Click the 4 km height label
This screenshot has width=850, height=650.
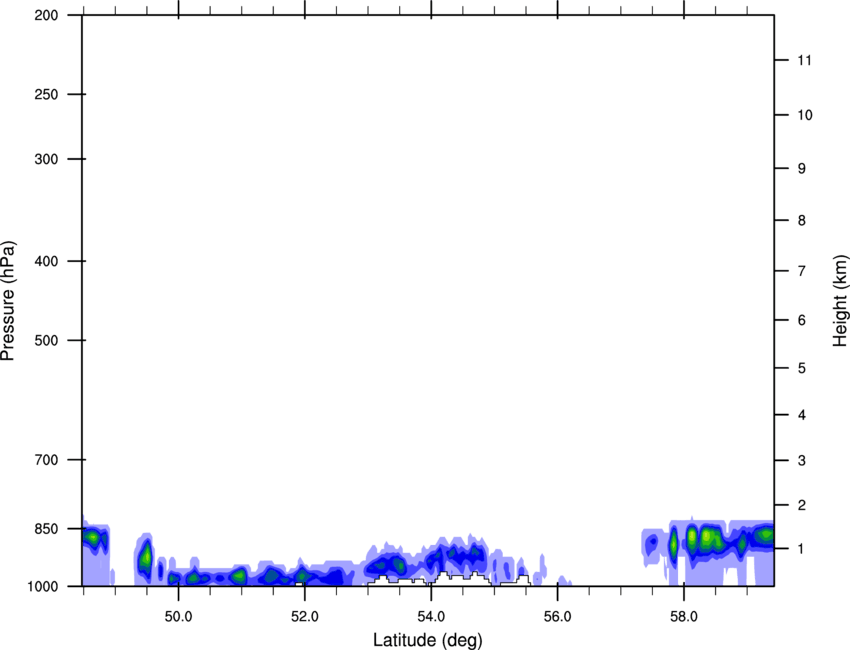coord(802,415)
